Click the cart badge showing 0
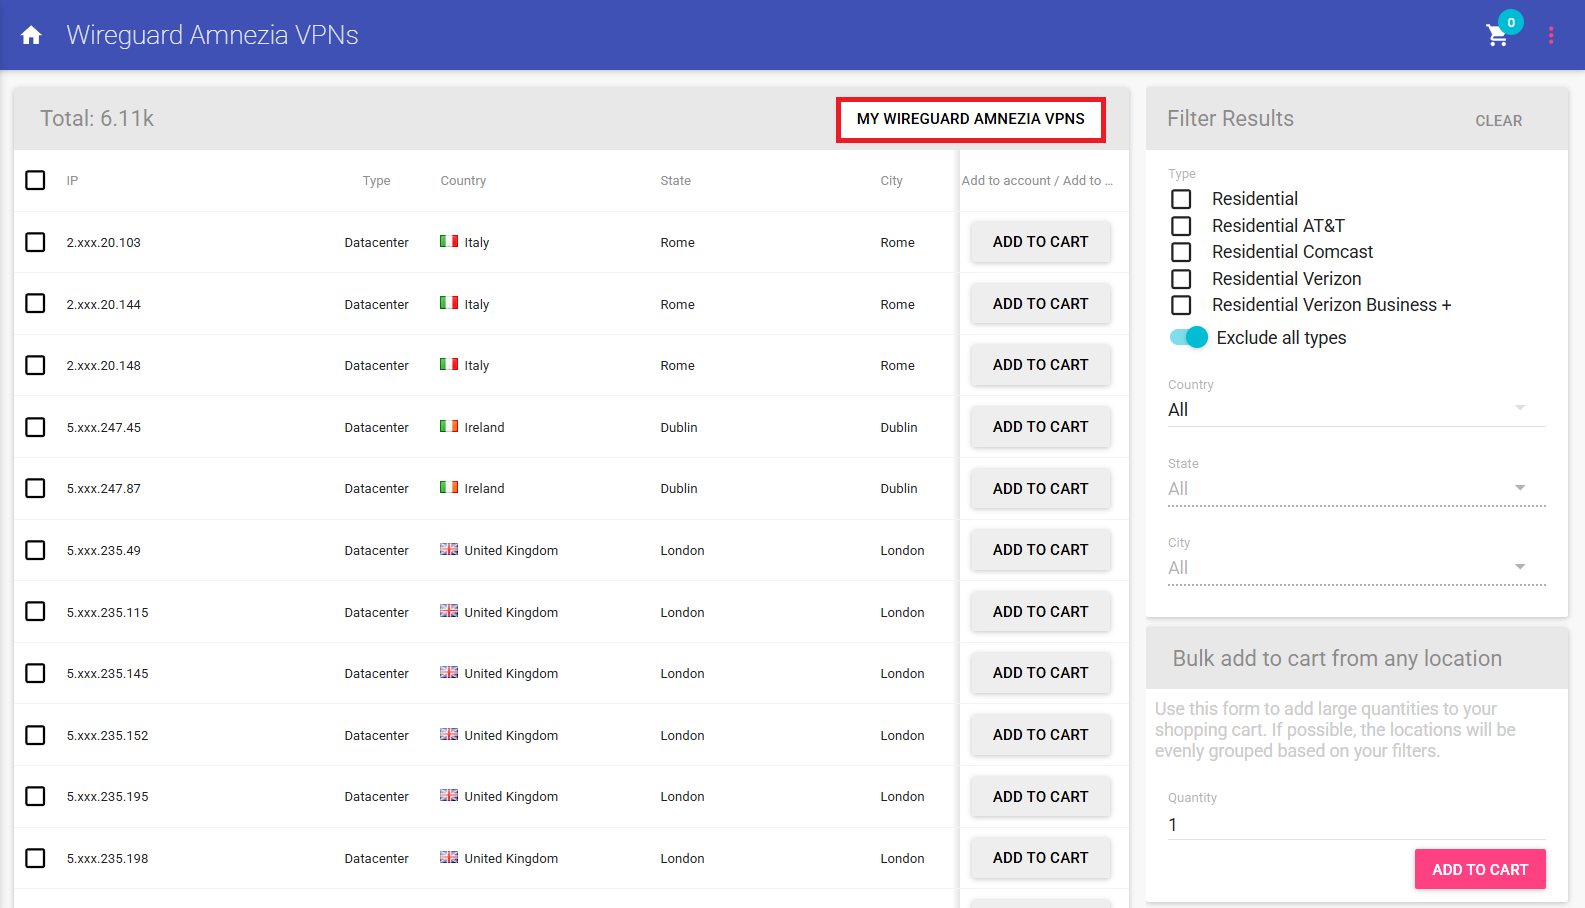Image resolution: width=1585 pixels, height=908 pixels. pos(1510,22)
